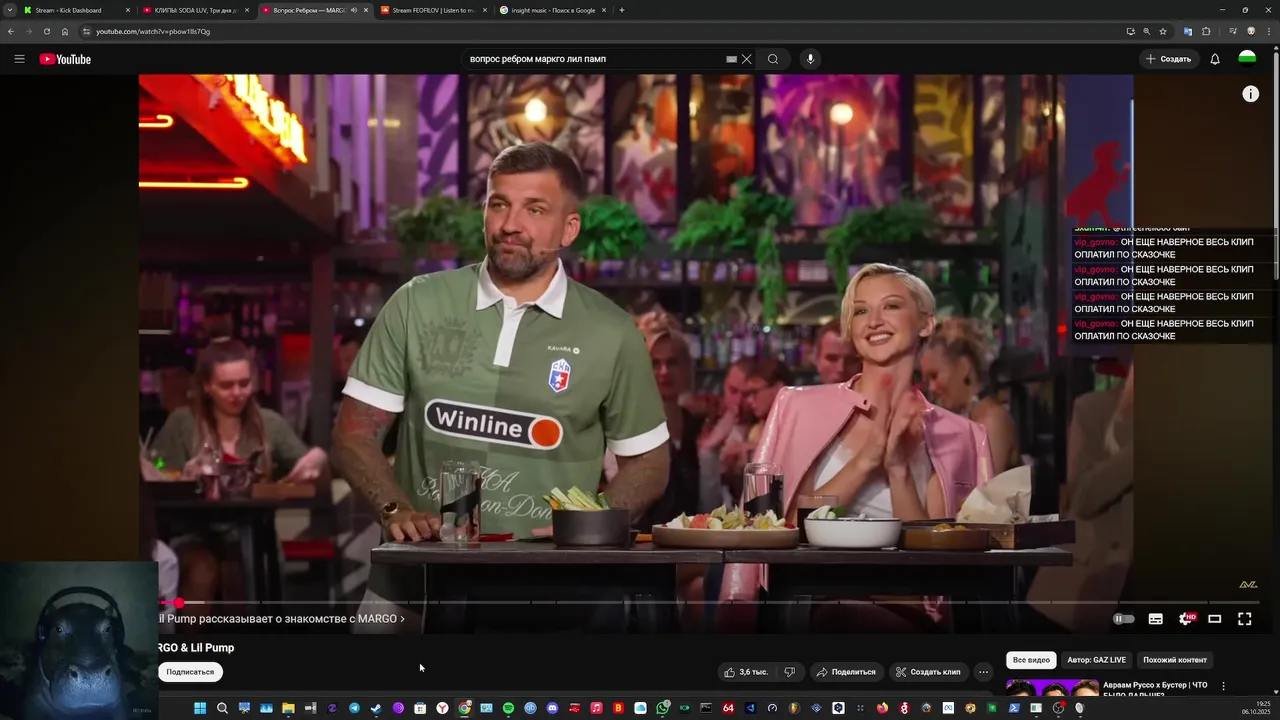Open browser home page
Viewport: 1280px width, 720px height.
pyautogui.click(x=65, y=31)
